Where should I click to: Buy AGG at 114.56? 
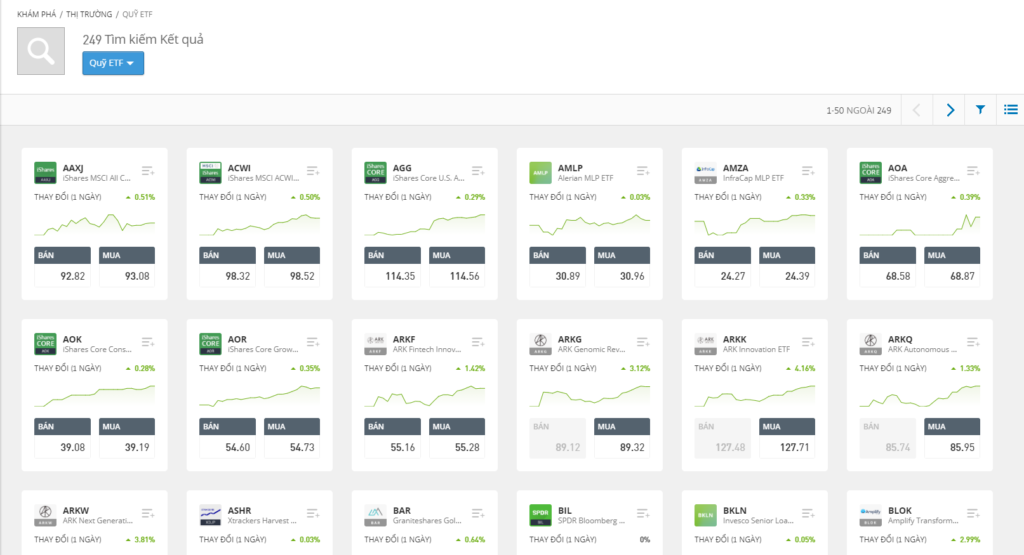[x=457, y=267]
